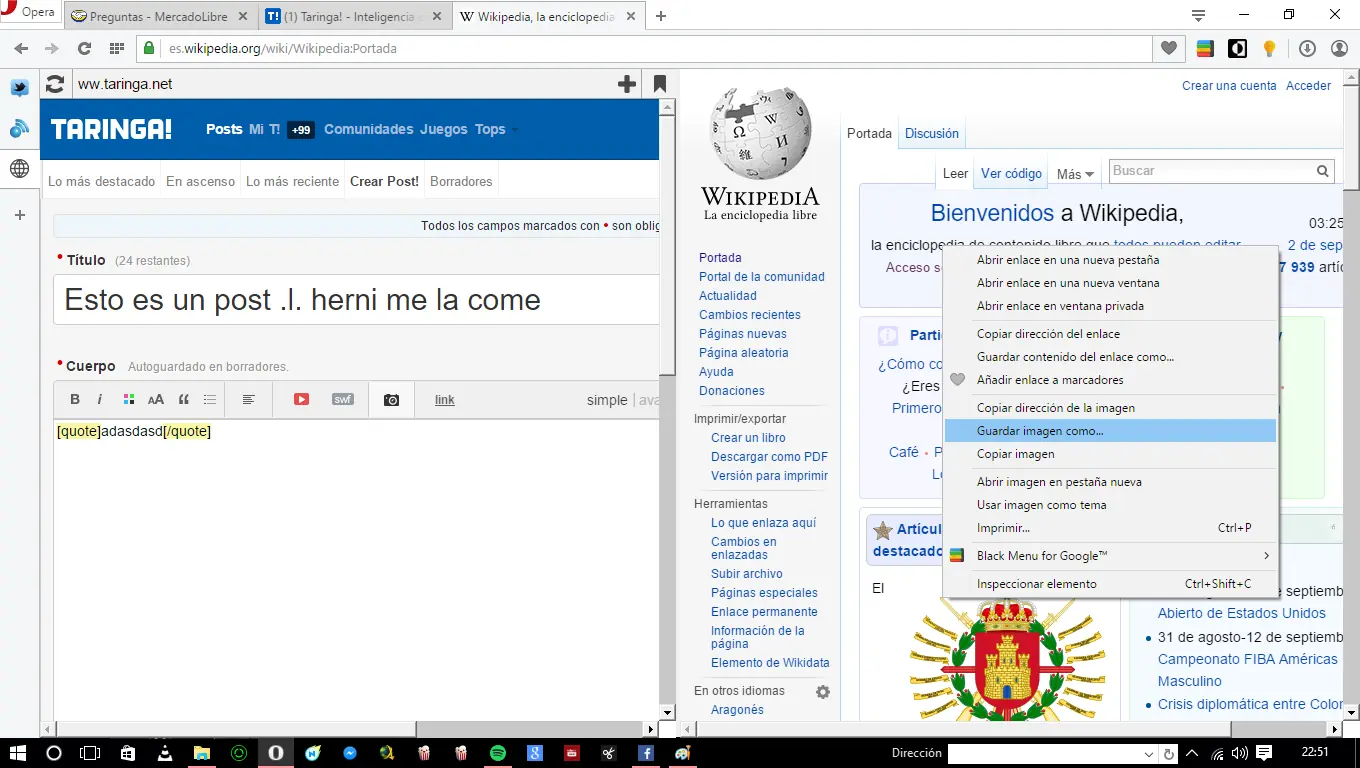Viewport: 1360px width, 768px height.
Task: Open the Speed Dial grid page
Action: [x=117, y=48]
